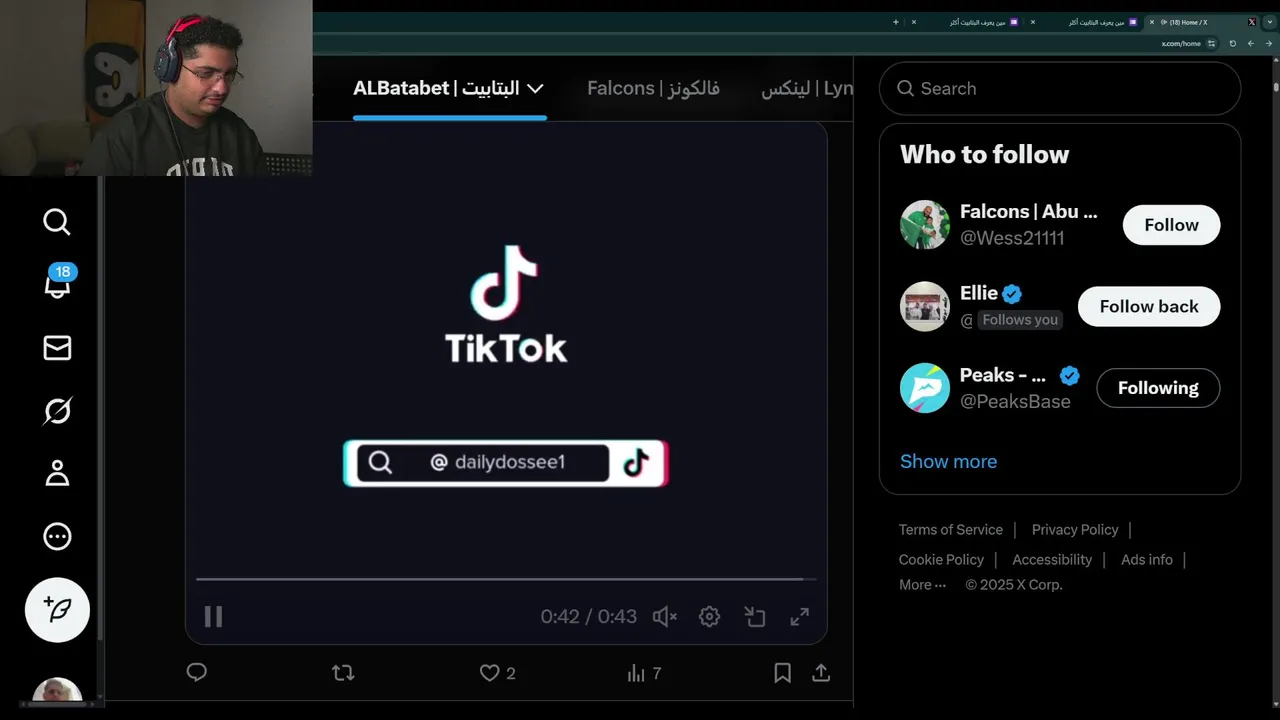The image size is (1280, 720).
Task: Open More circle-dots menu in sidebar
Action: pyautogui.click(x=57, y=536)
